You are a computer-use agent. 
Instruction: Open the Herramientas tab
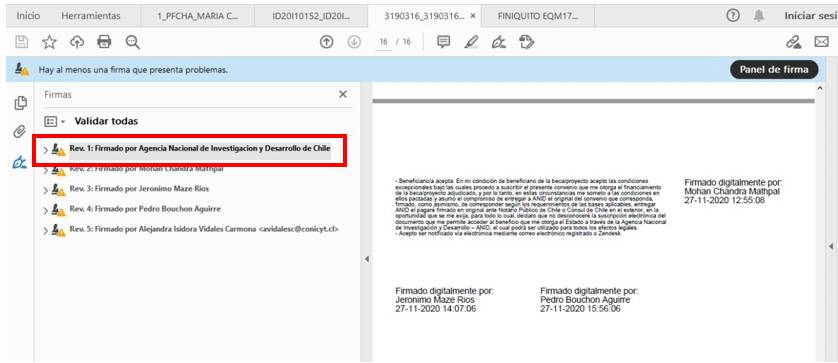pos(91,16)
